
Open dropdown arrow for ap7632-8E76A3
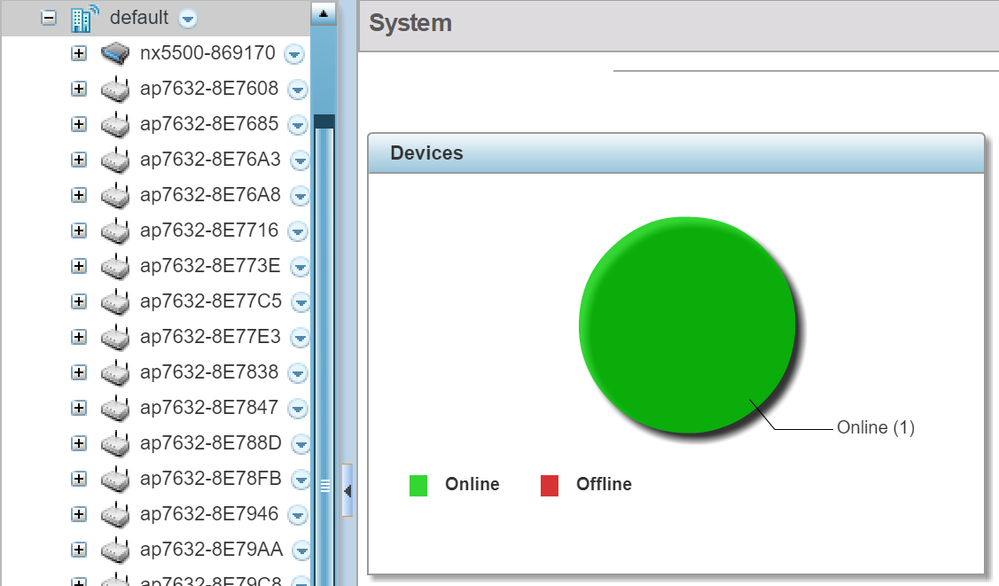[299, 161]
